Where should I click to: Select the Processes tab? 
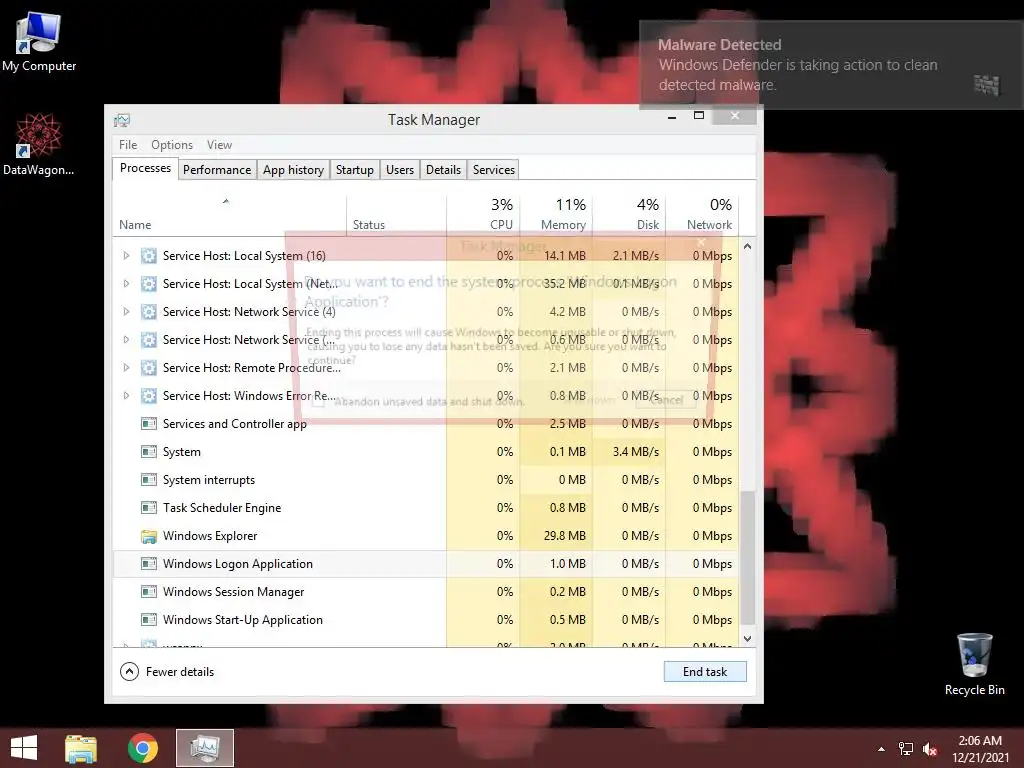145,168
